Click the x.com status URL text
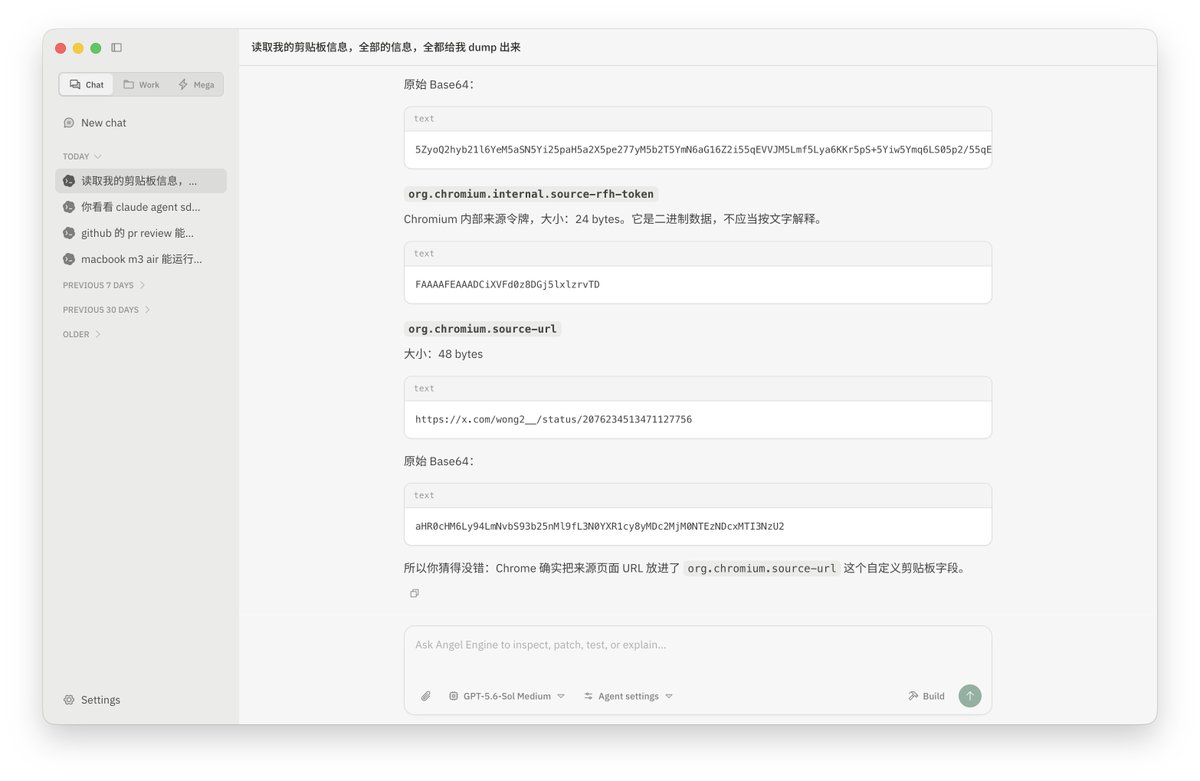The image size is (1200, 781). [x=554, y=420]
